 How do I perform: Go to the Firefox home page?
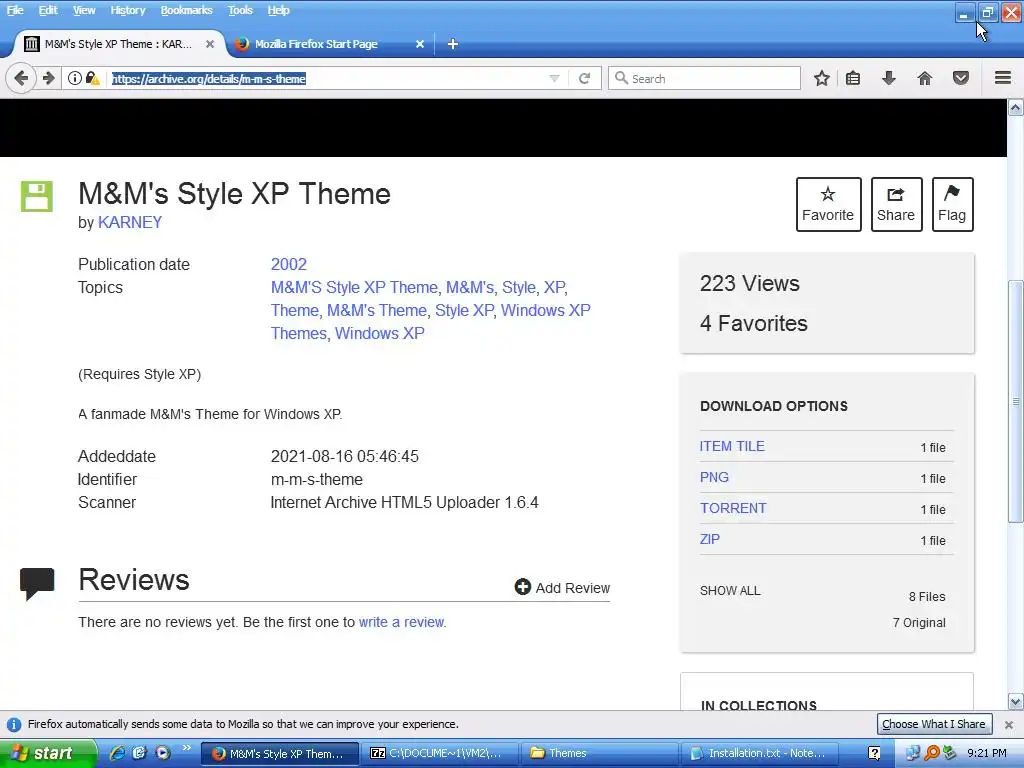coord(925,78)
